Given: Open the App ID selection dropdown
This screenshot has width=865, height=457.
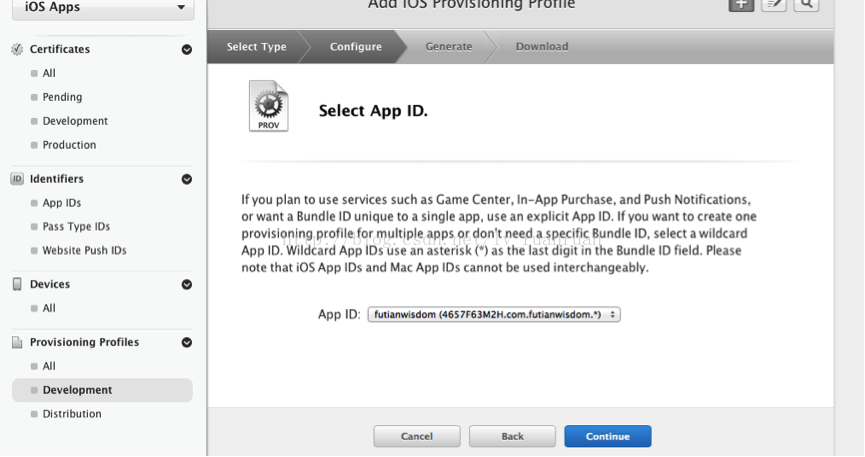Looking at the screenshot, I should tap(494, 314).
